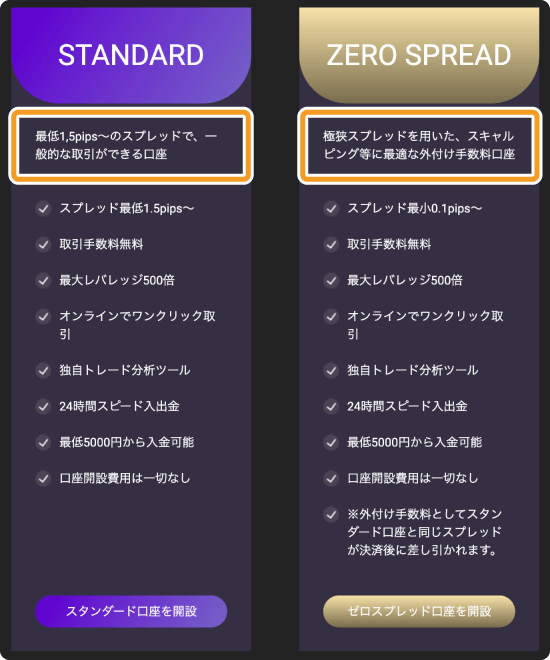Click check icon by 24時間スピード入出金 in Standard column
550x660 pixels.
43,406
